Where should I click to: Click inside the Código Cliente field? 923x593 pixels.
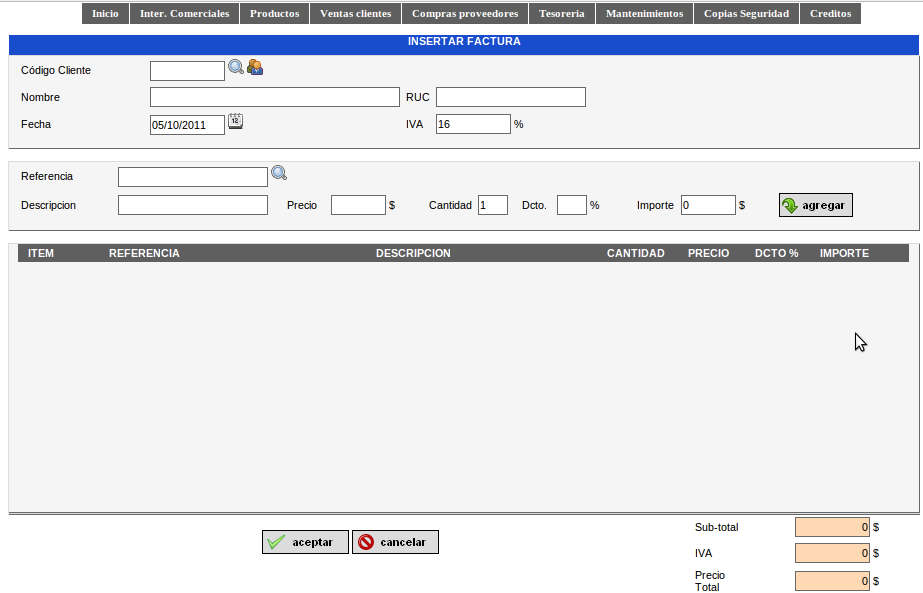186,70
